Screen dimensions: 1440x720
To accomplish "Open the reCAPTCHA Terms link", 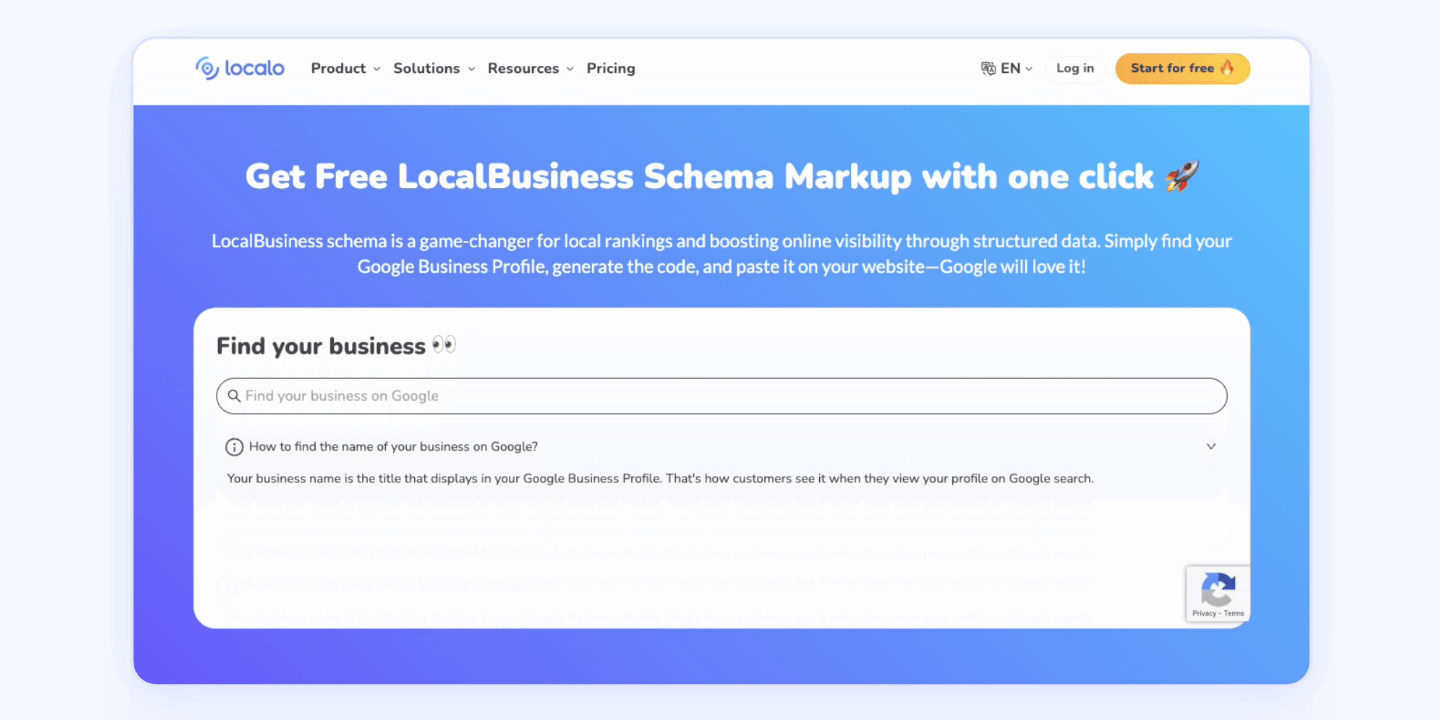I will (x=1234, y=613).
